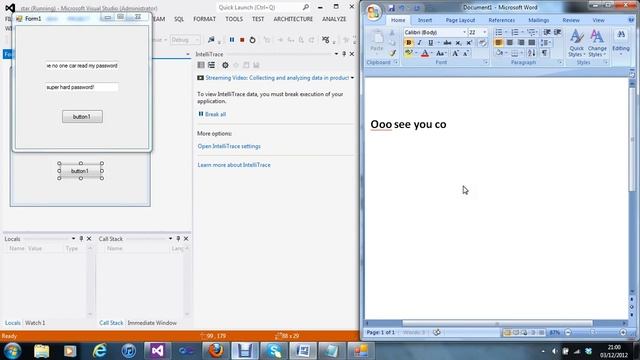Open IntelliTrace window position dropdown arrow
The image size is (640, 360).
pyautogui.click(x=336, y=54)
